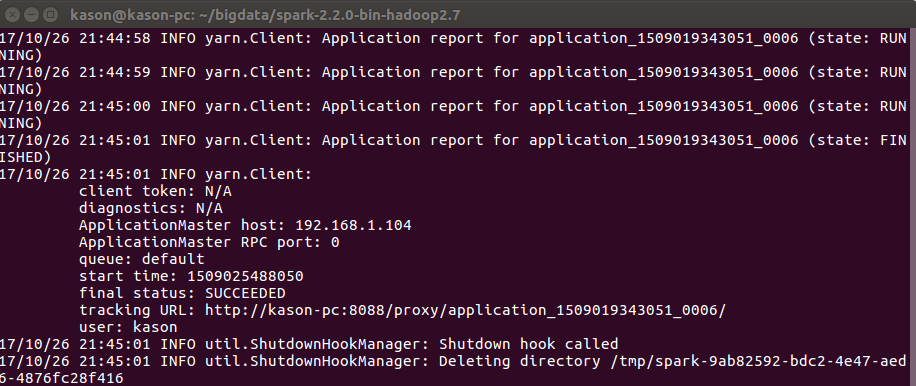Click the 'client token: N/A' line
The image size is (916, 386).
click(155, 191)
